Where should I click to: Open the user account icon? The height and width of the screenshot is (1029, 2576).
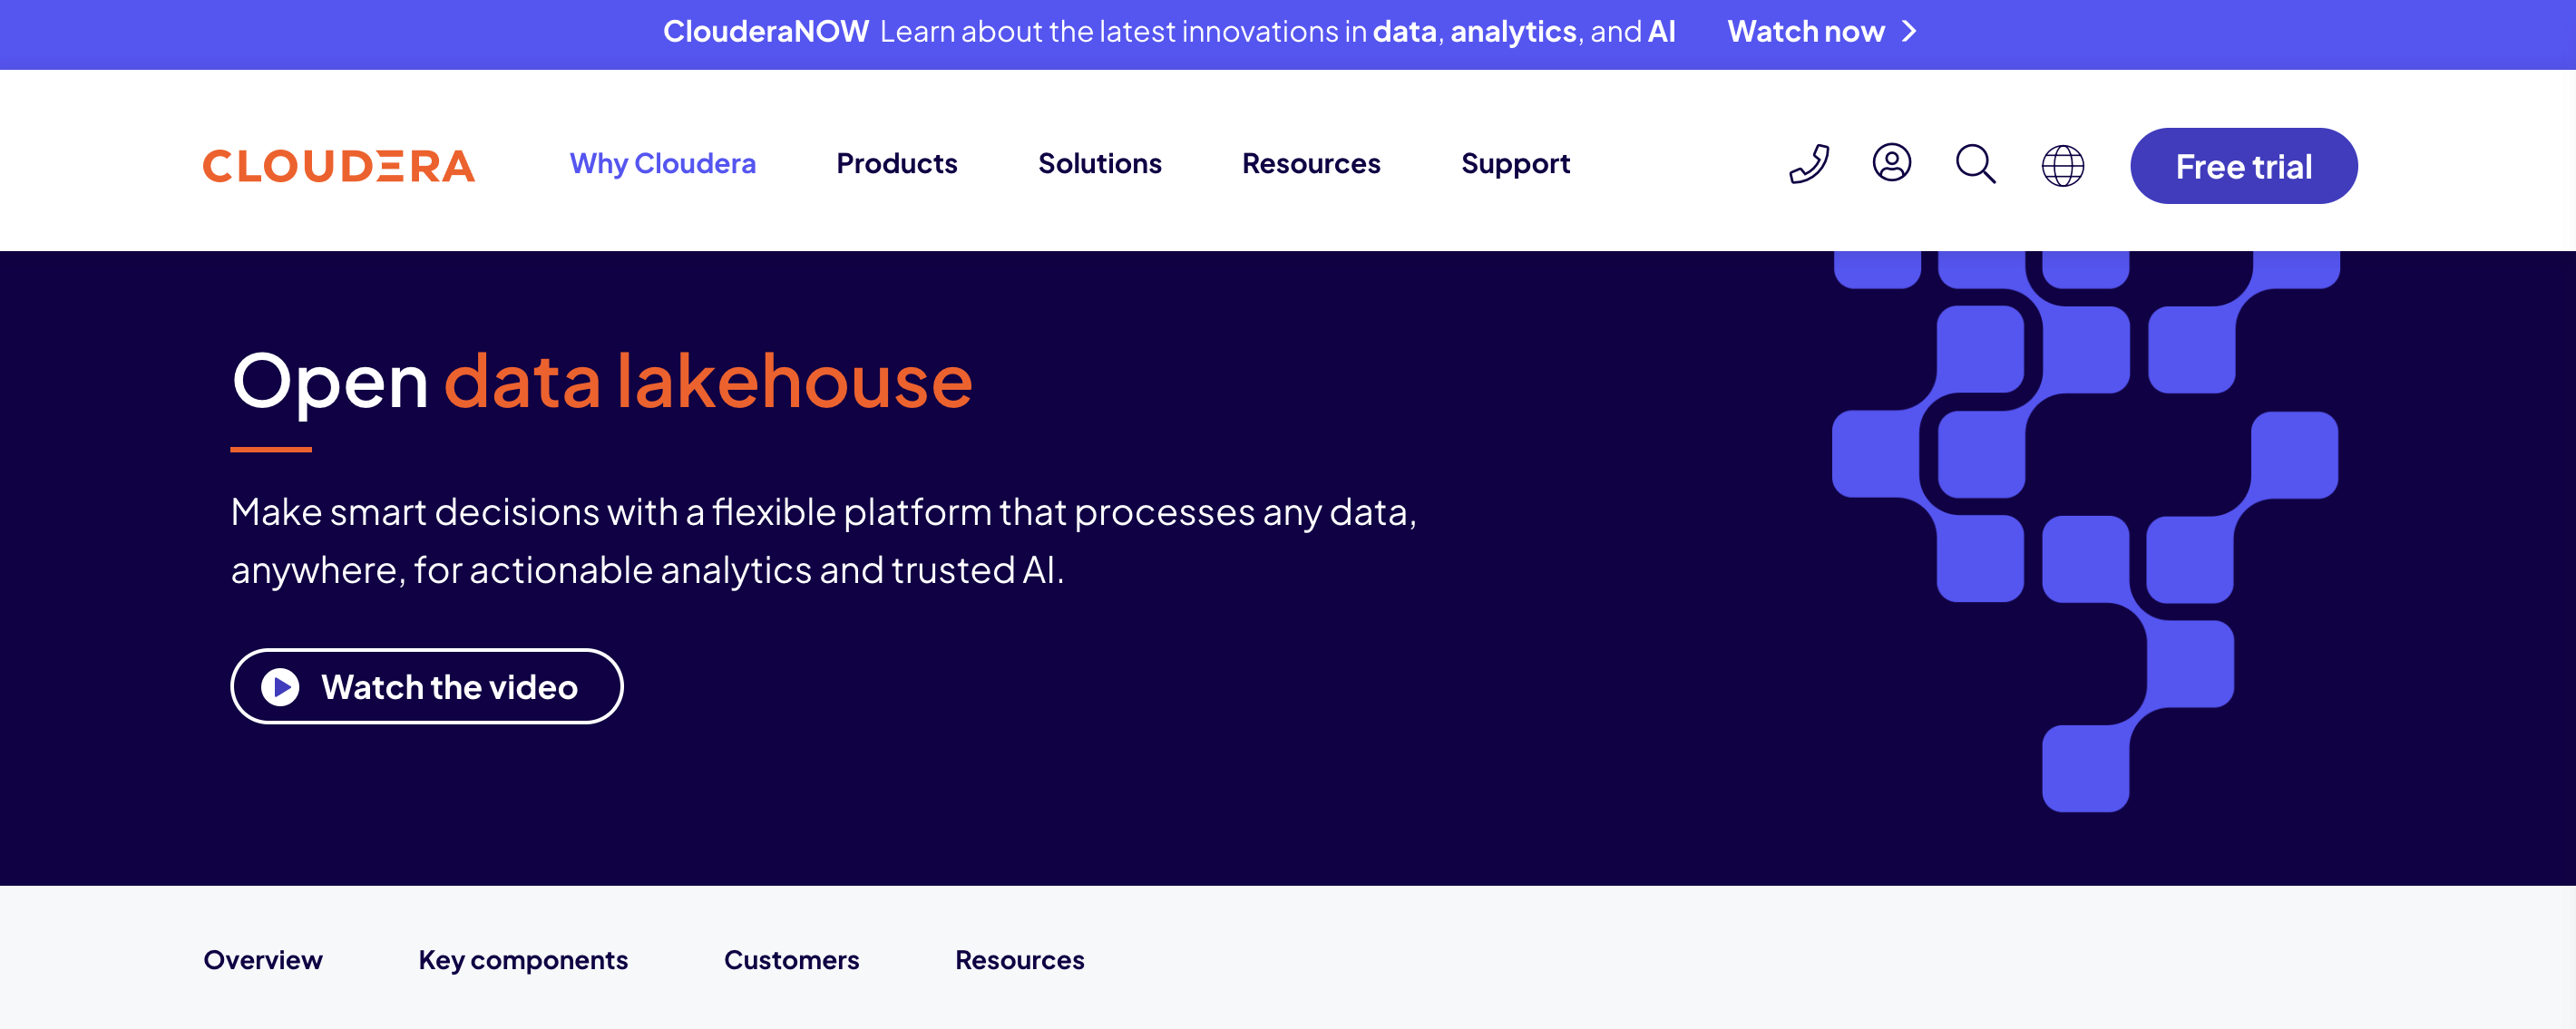[x=1891, y=162]
